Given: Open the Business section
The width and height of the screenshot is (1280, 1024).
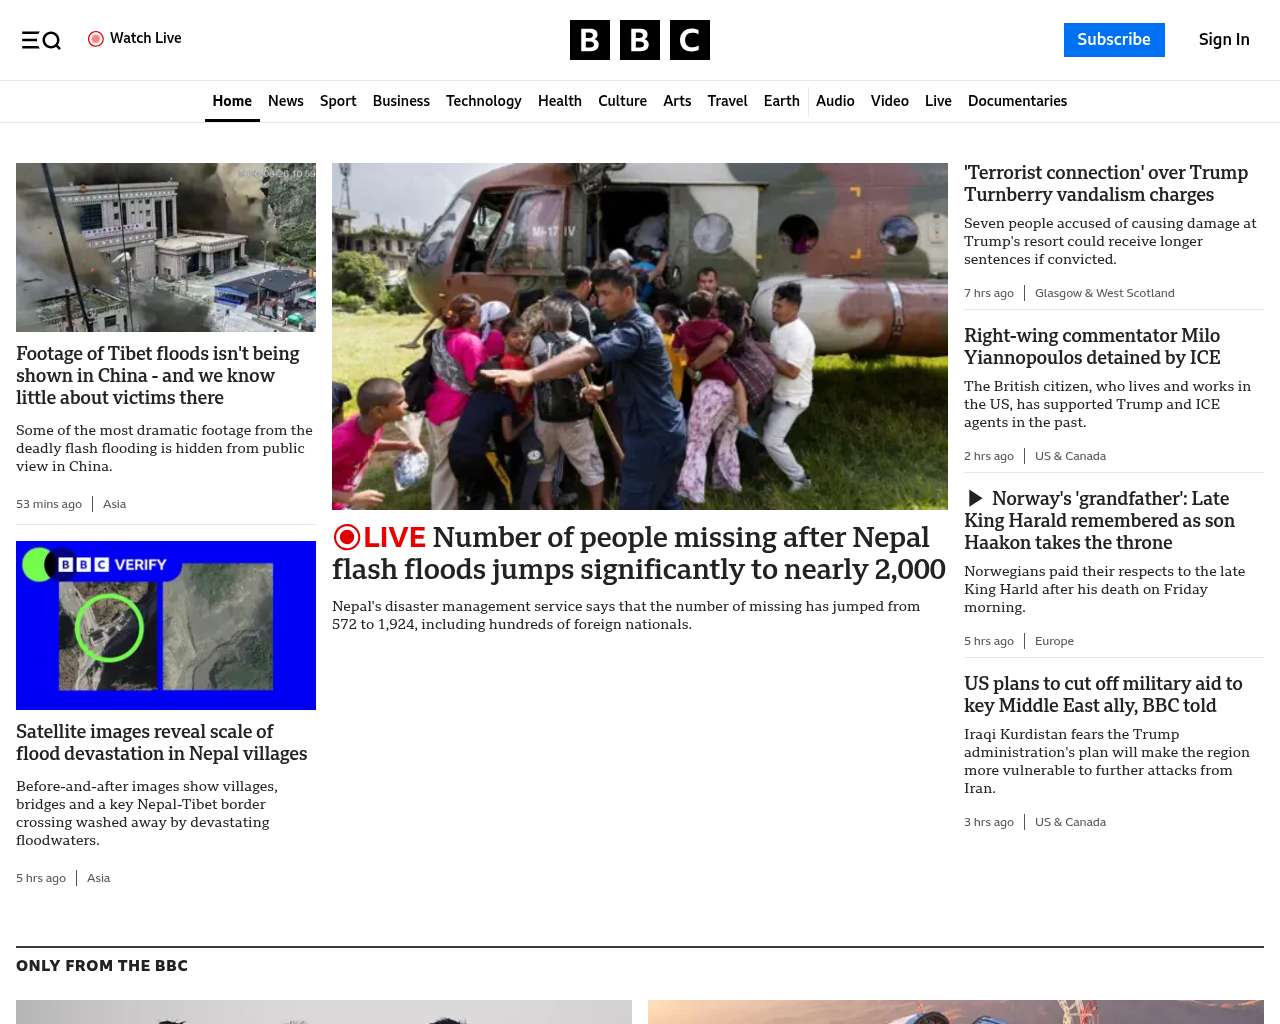Looking at the screenshot, I should (401, 101).
